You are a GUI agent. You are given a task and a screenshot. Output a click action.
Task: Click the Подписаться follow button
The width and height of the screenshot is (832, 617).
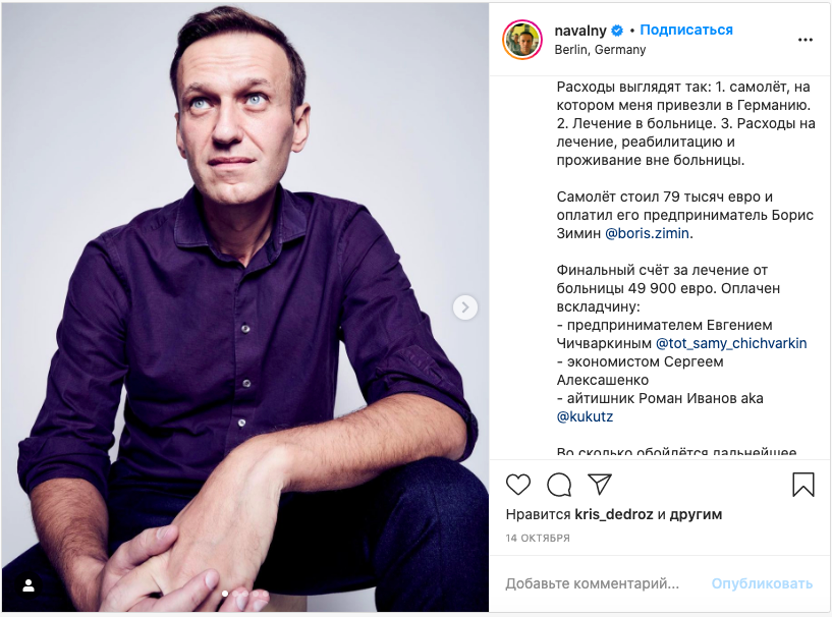(x=686, y=30)
